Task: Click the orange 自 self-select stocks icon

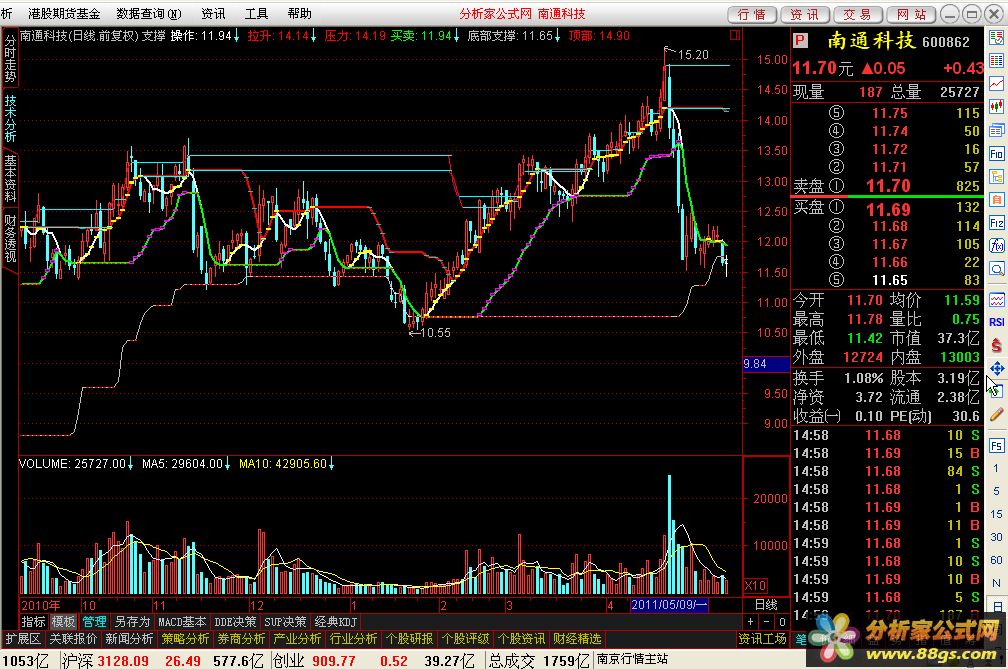Action: (996, 200)
